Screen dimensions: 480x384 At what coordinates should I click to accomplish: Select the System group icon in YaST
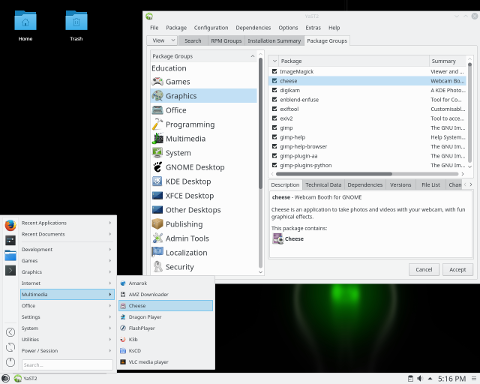[x=157, y=153]
